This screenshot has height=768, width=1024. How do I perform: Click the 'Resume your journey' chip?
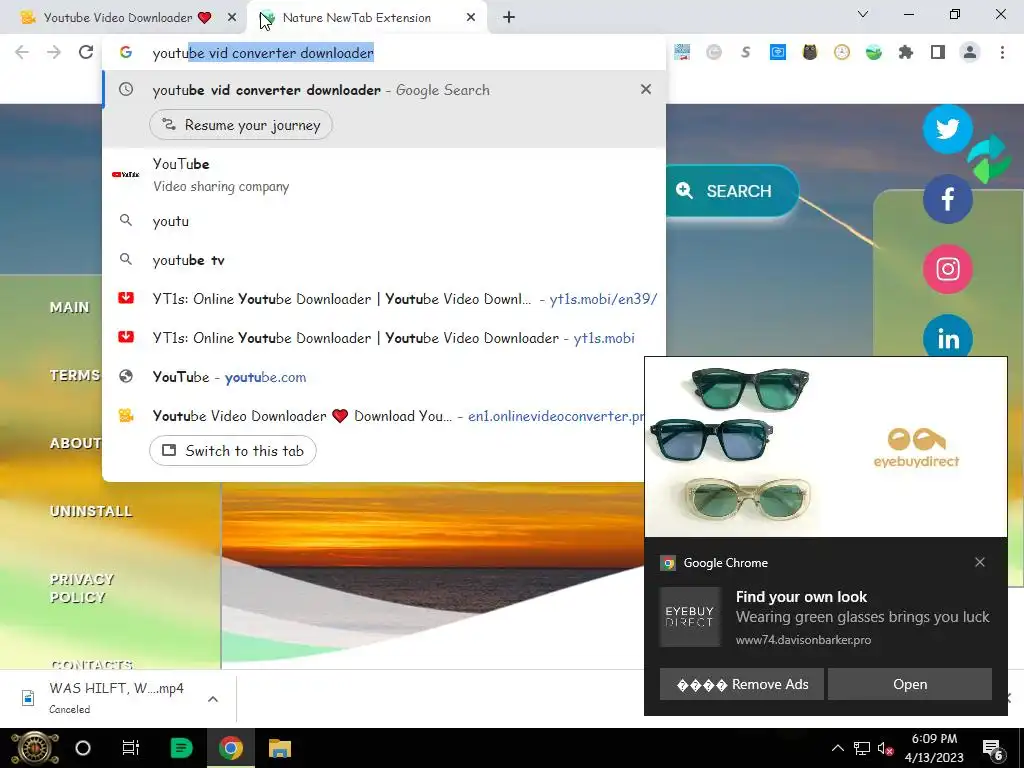241,125
